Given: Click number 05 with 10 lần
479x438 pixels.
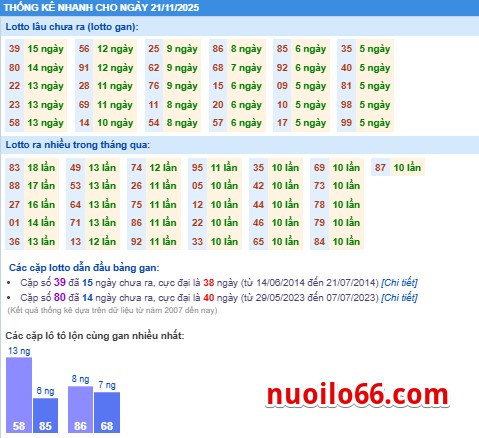Looking at the screenshot, I should point(197,186).
